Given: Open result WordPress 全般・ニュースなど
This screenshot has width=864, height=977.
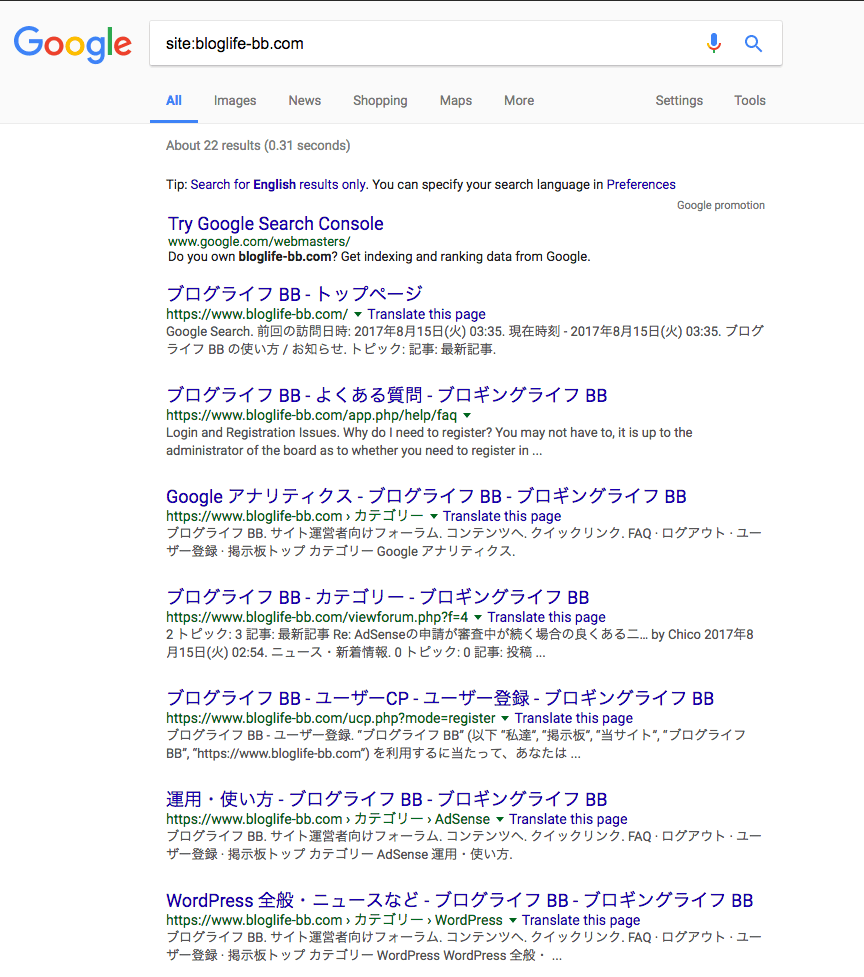Looking at the screenshot, I should pyautogui.click(x=460, y=900).
